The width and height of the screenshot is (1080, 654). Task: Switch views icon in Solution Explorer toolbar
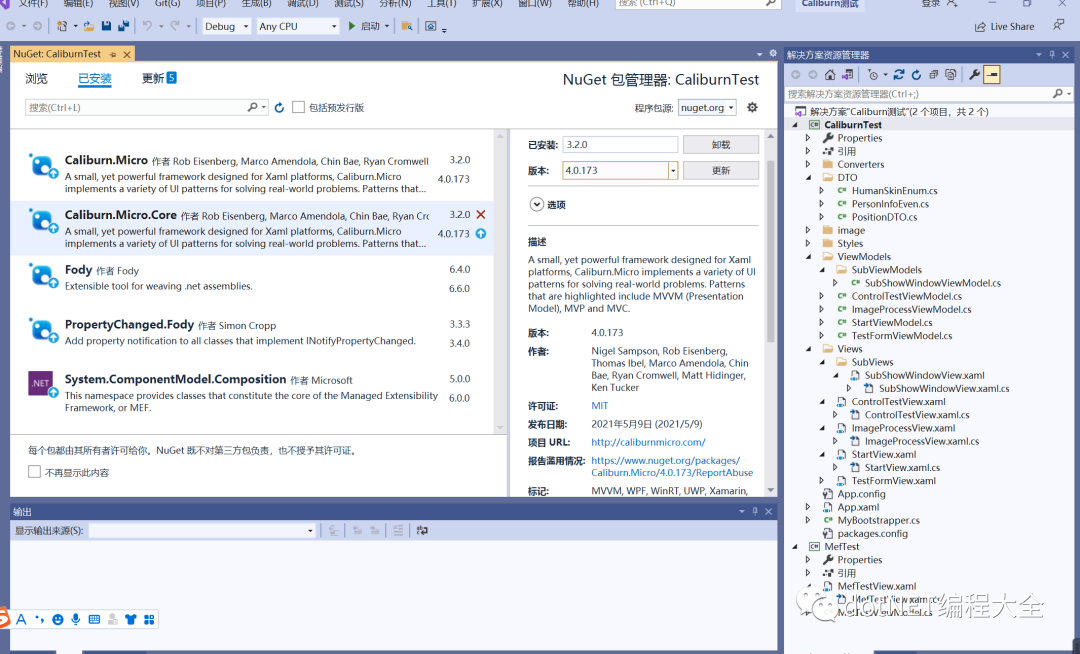point(847,74)
